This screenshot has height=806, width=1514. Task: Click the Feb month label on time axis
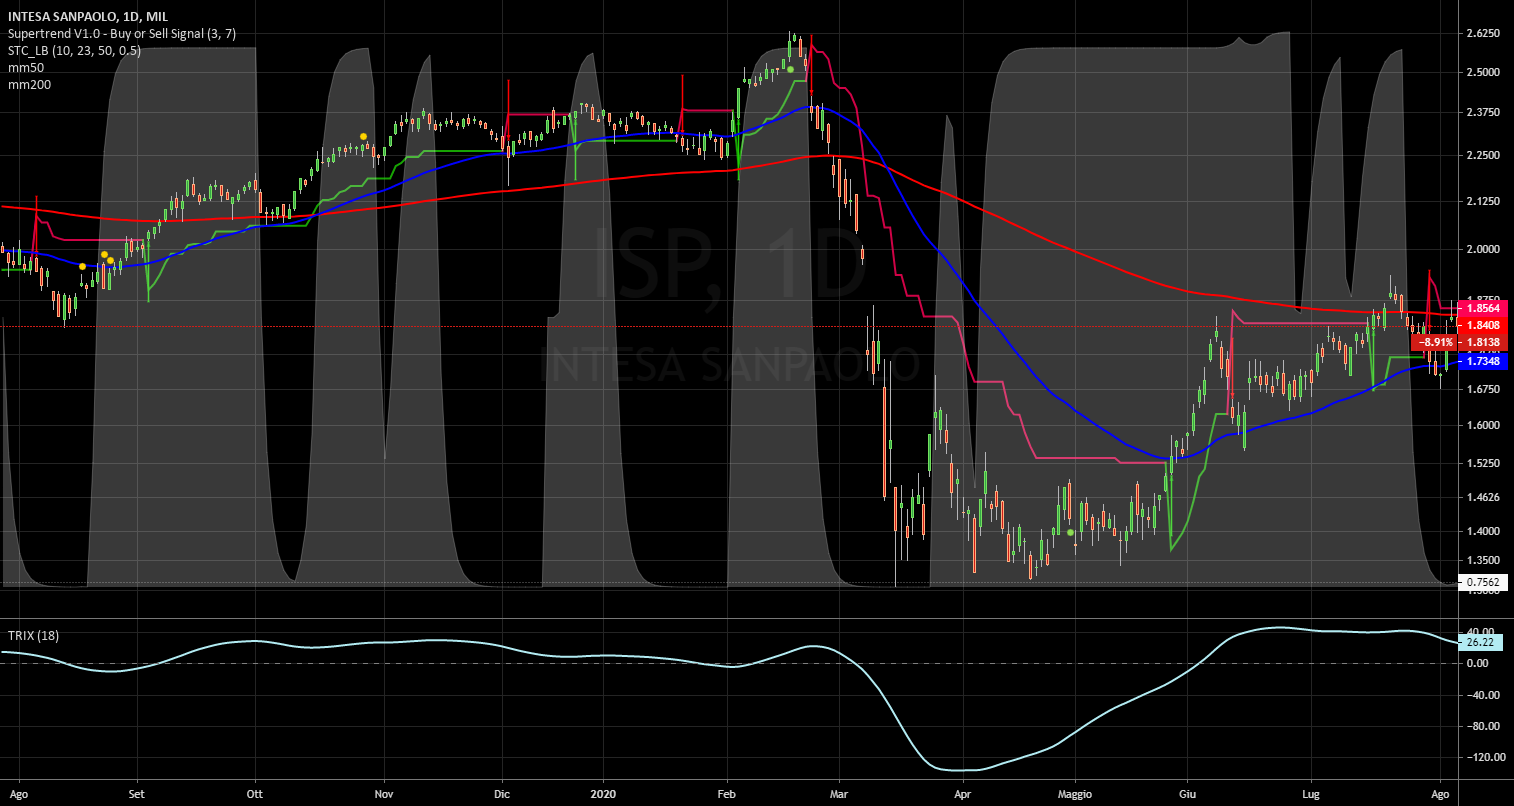coord(727,796)
